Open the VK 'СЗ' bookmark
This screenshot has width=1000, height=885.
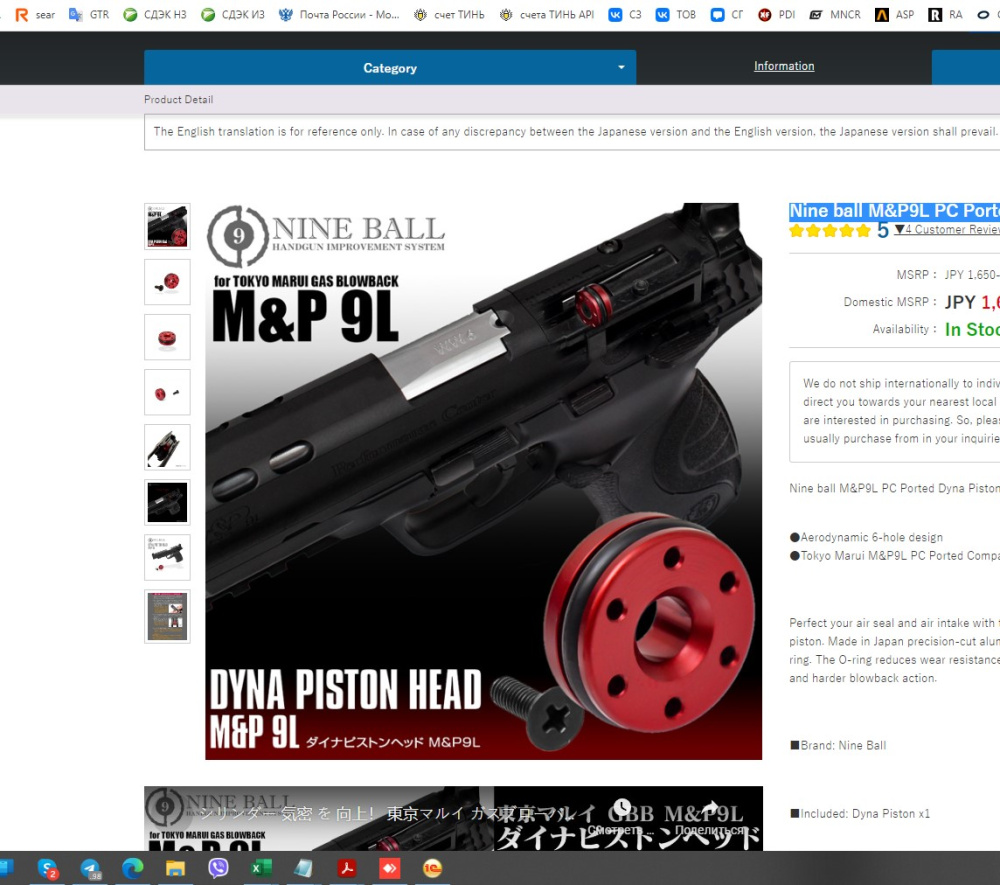(625, 15)
